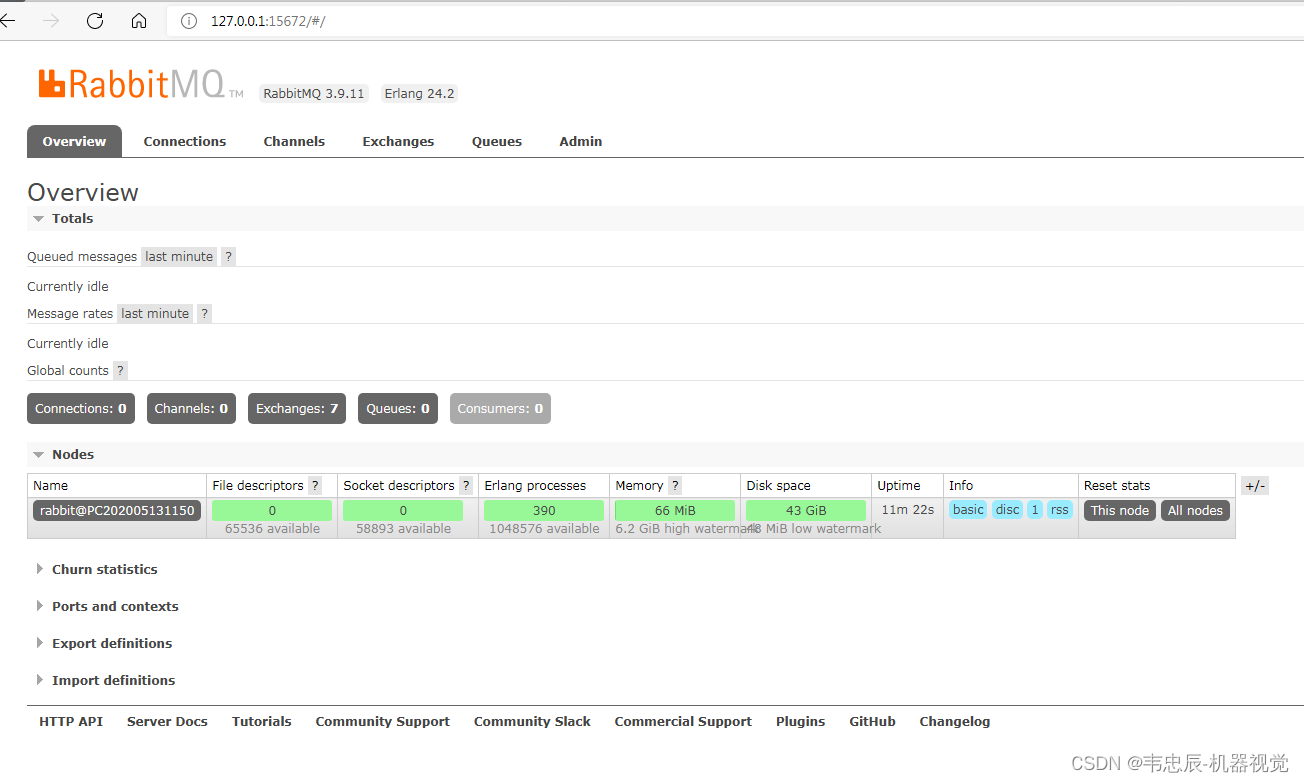
Task: Open help for Socket descriptors column
Action: 466,486
